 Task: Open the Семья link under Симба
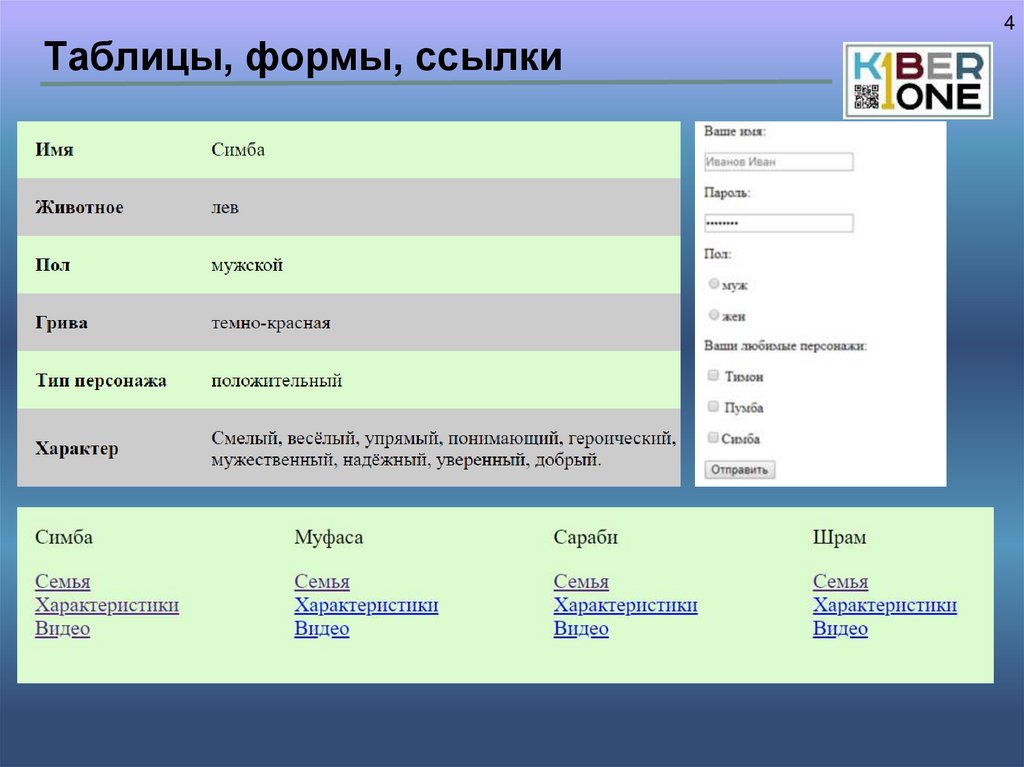pyautogui.click(x=62, y=581)
